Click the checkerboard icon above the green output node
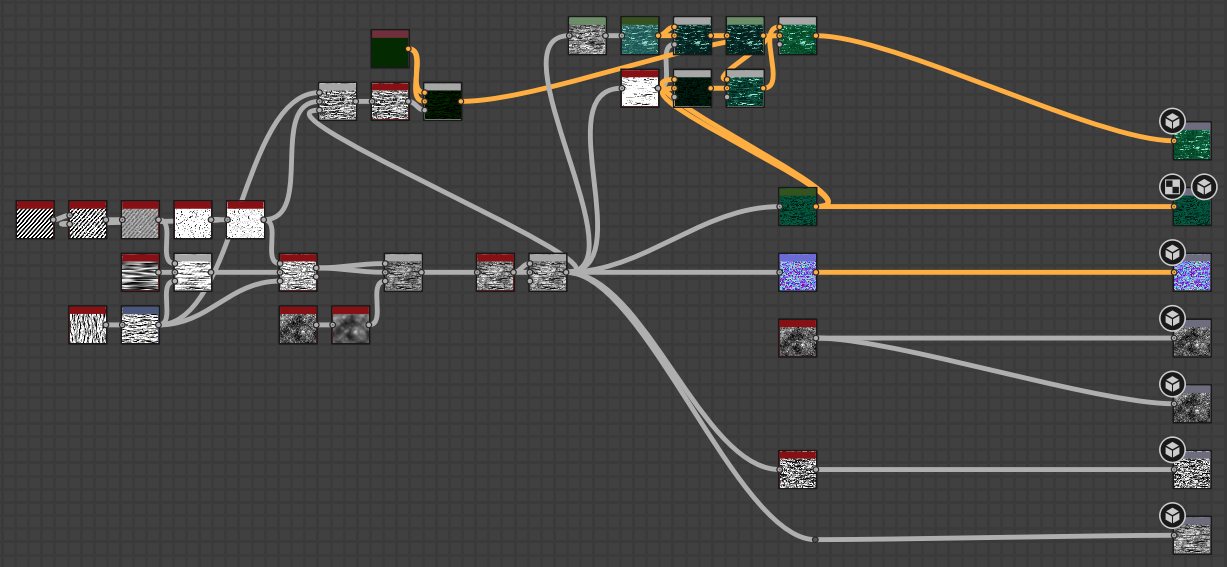This screenshot has height=567, width=1227. pos(1172,186)
